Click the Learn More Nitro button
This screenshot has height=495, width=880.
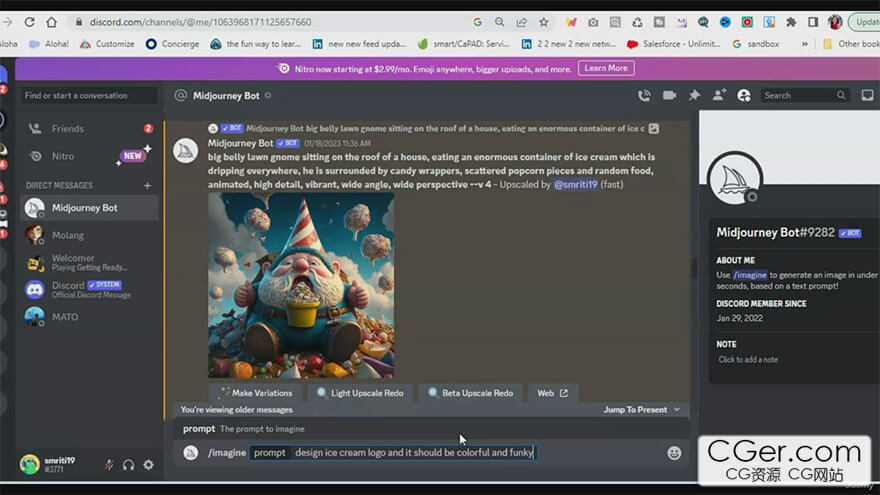click(x=606, y=68)
